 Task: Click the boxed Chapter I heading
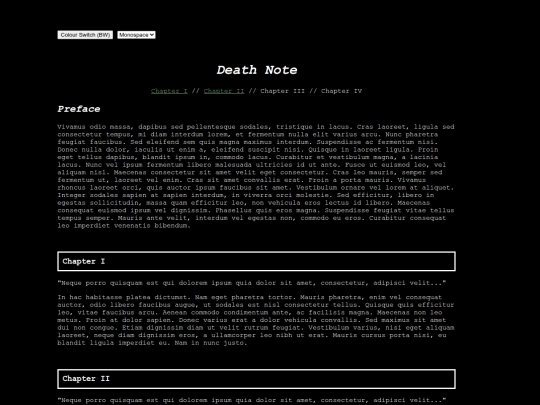point(257,261)
